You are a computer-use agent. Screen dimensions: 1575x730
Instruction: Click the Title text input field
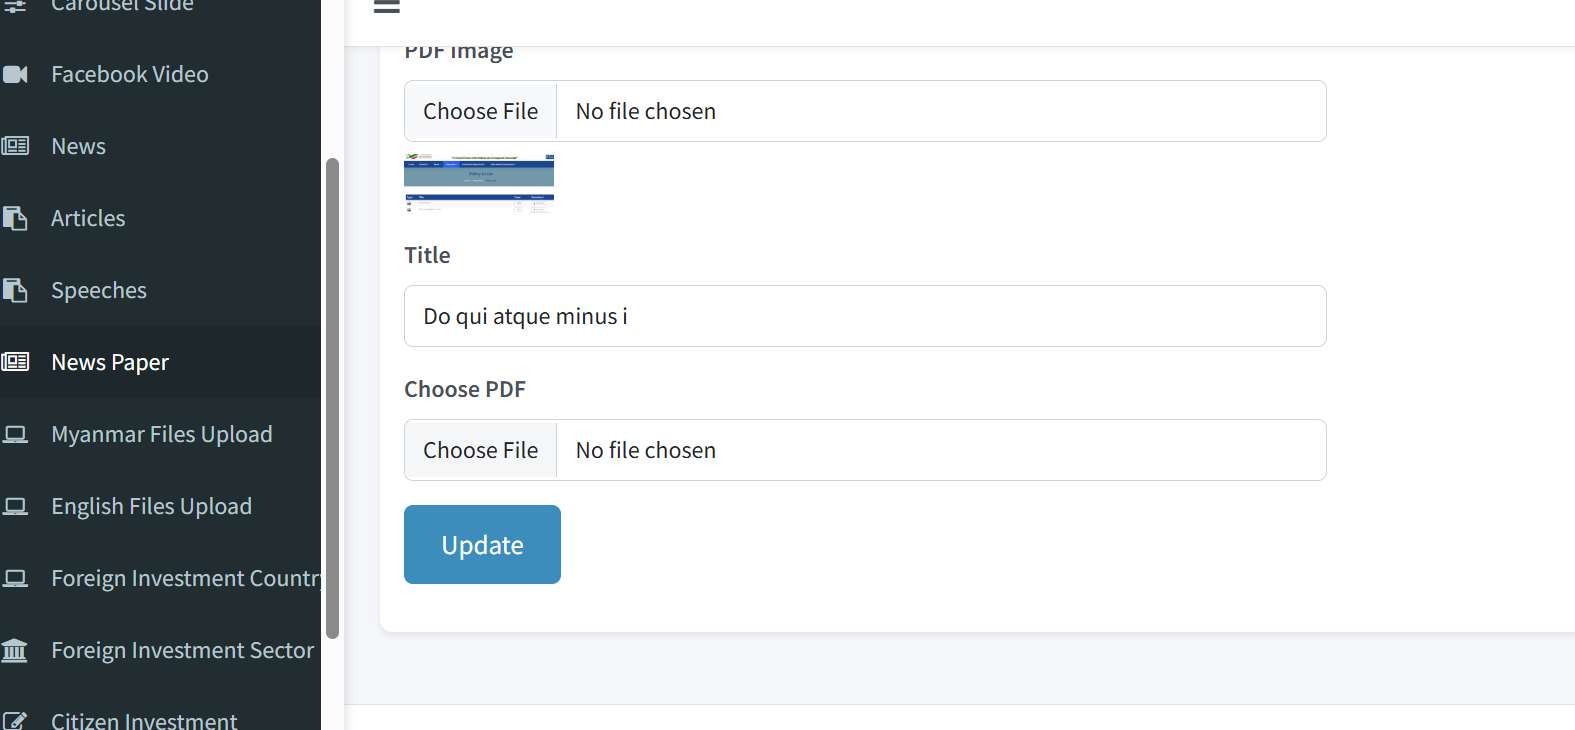tap(865, 316)
